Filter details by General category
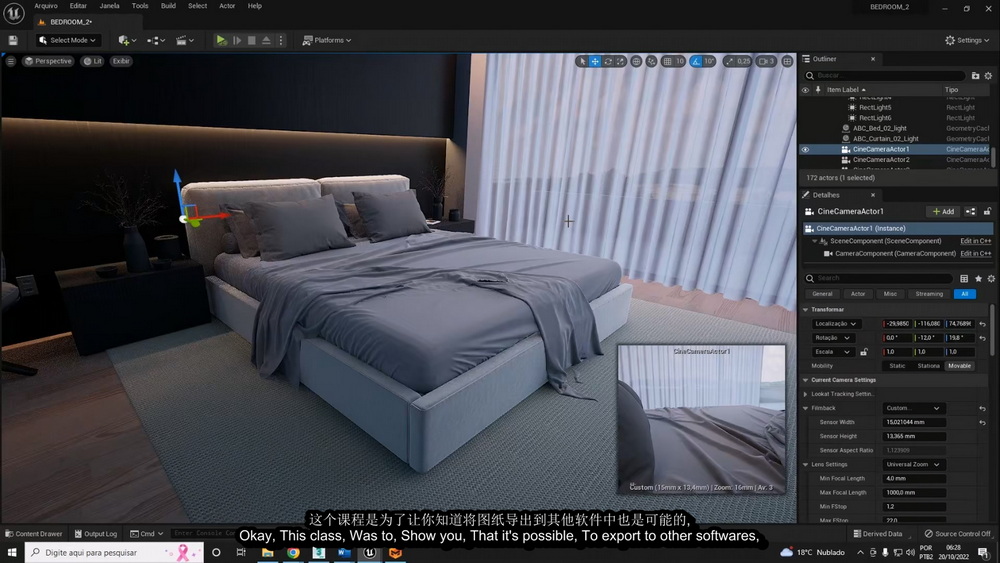 click(x=822, y=294)
